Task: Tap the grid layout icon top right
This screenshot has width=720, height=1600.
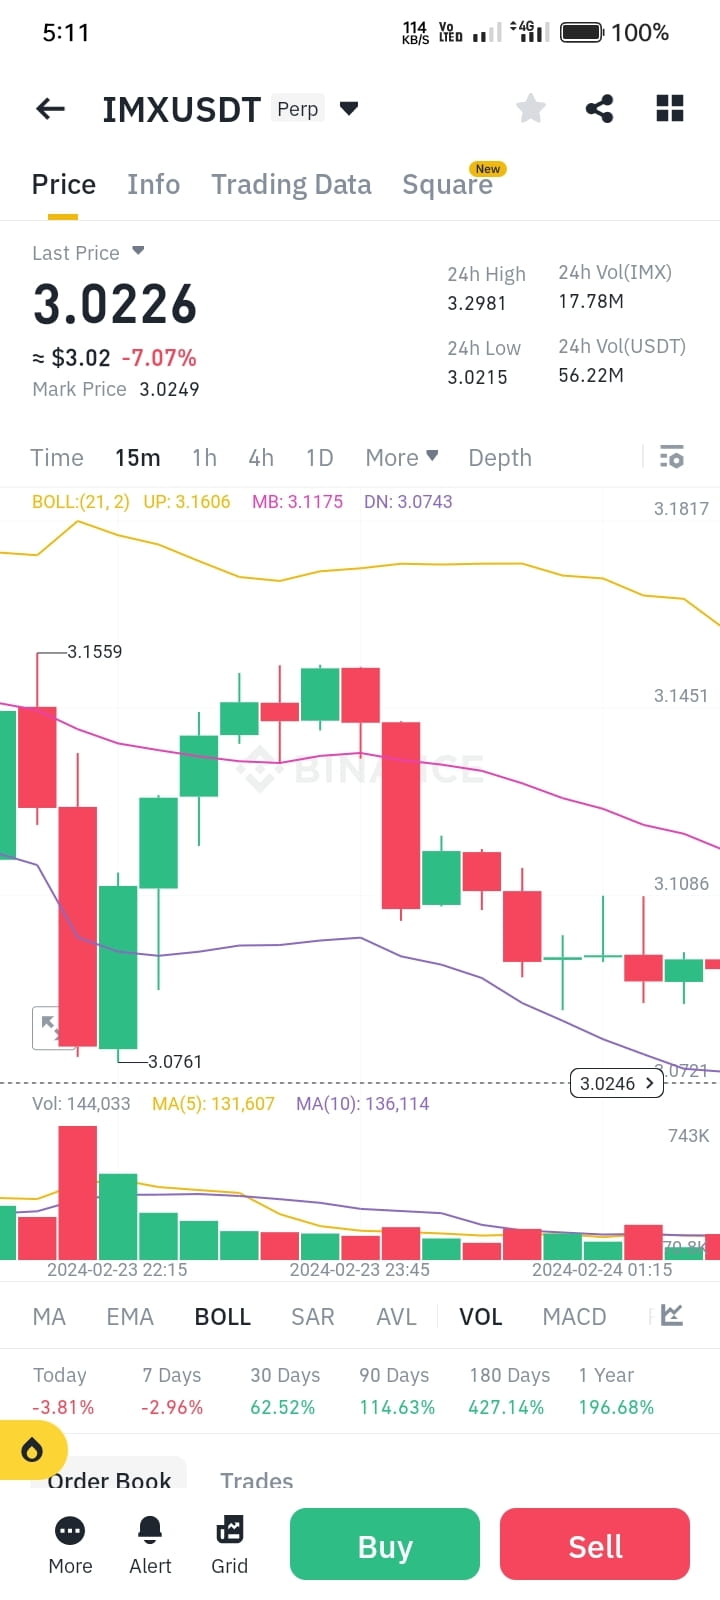Action: (x=669, y=108)
